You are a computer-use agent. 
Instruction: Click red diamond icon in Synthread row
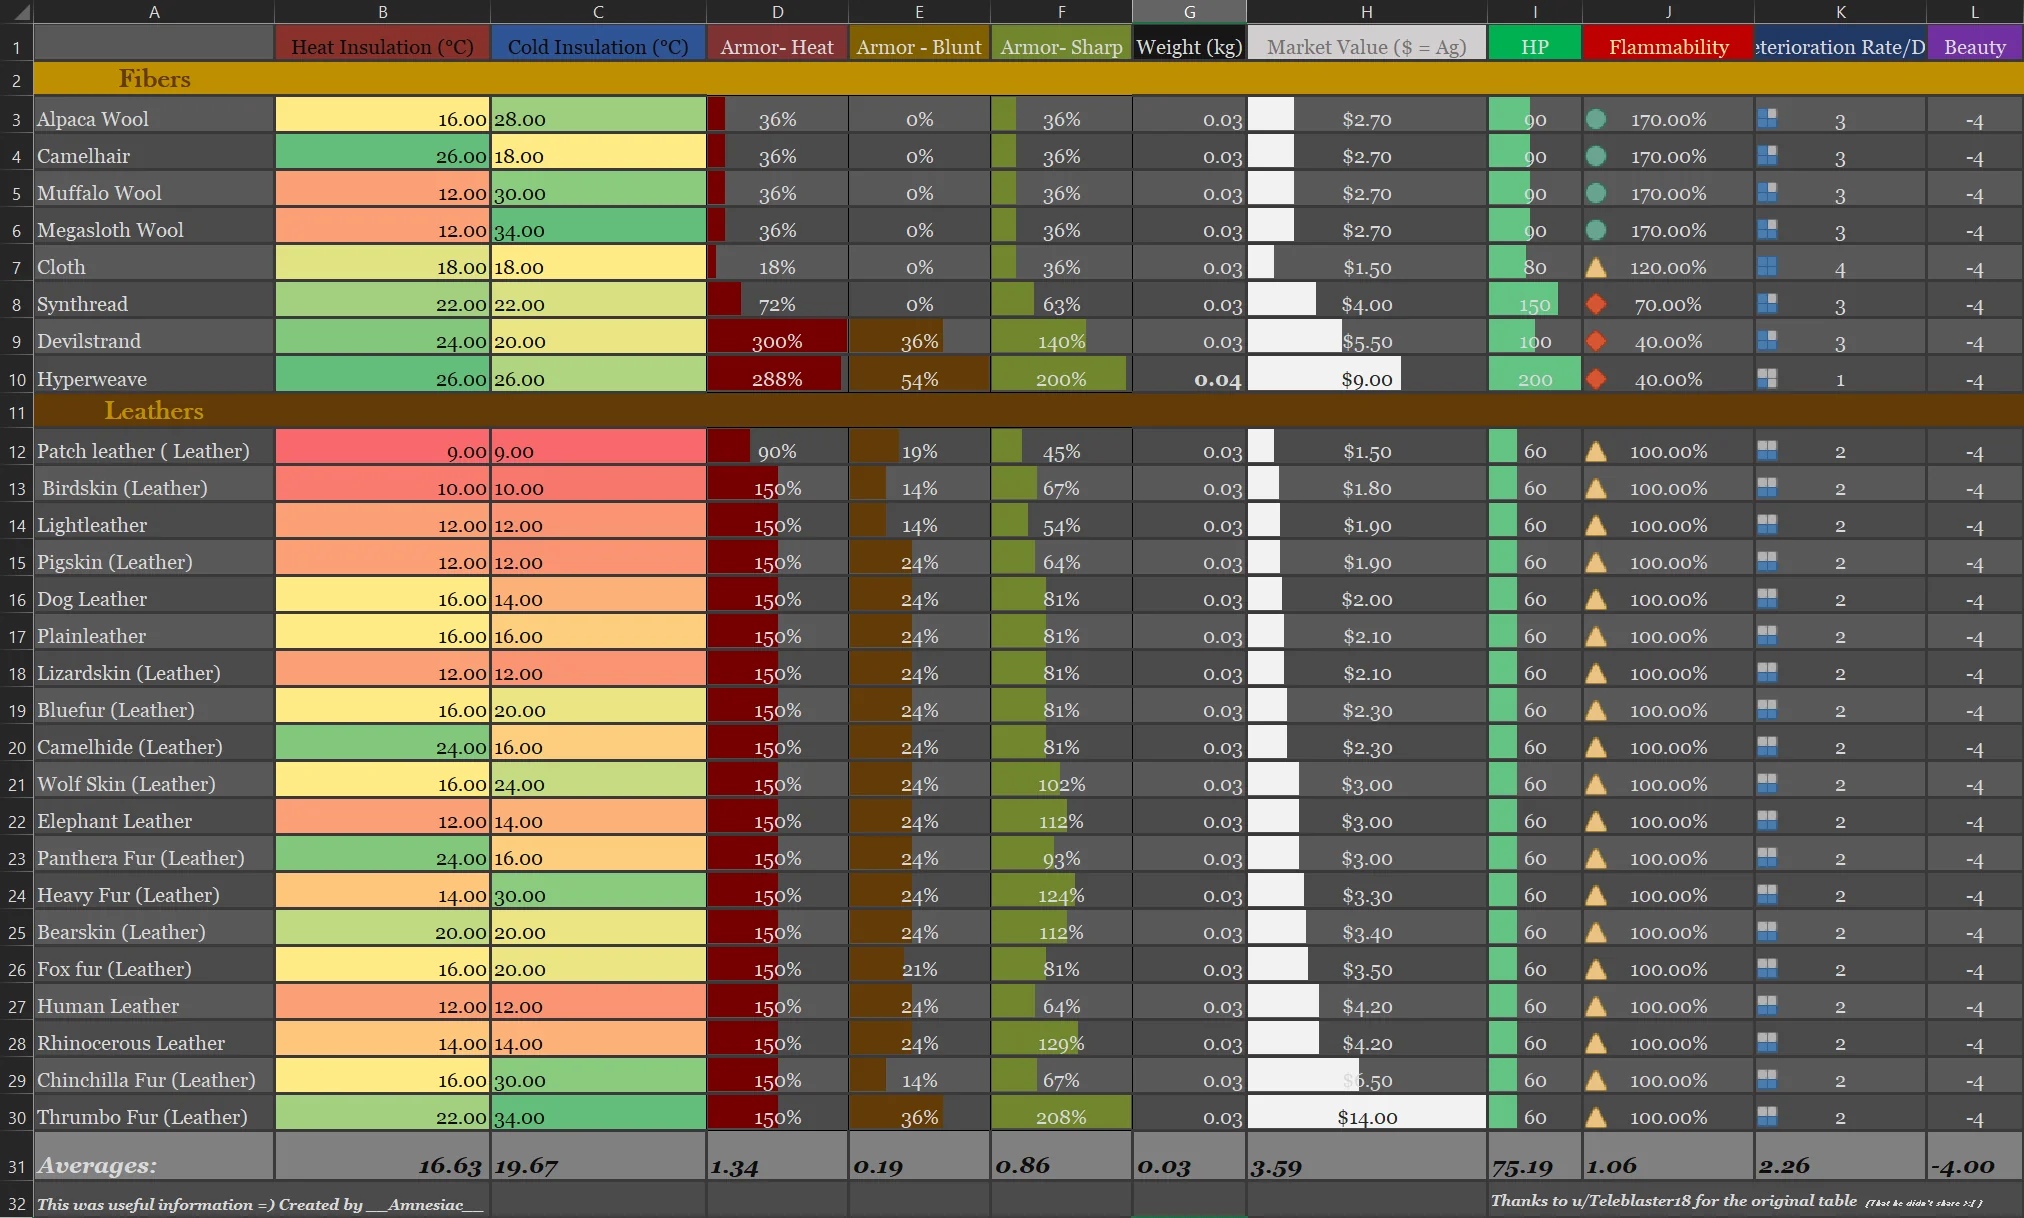coord(1596,304)
